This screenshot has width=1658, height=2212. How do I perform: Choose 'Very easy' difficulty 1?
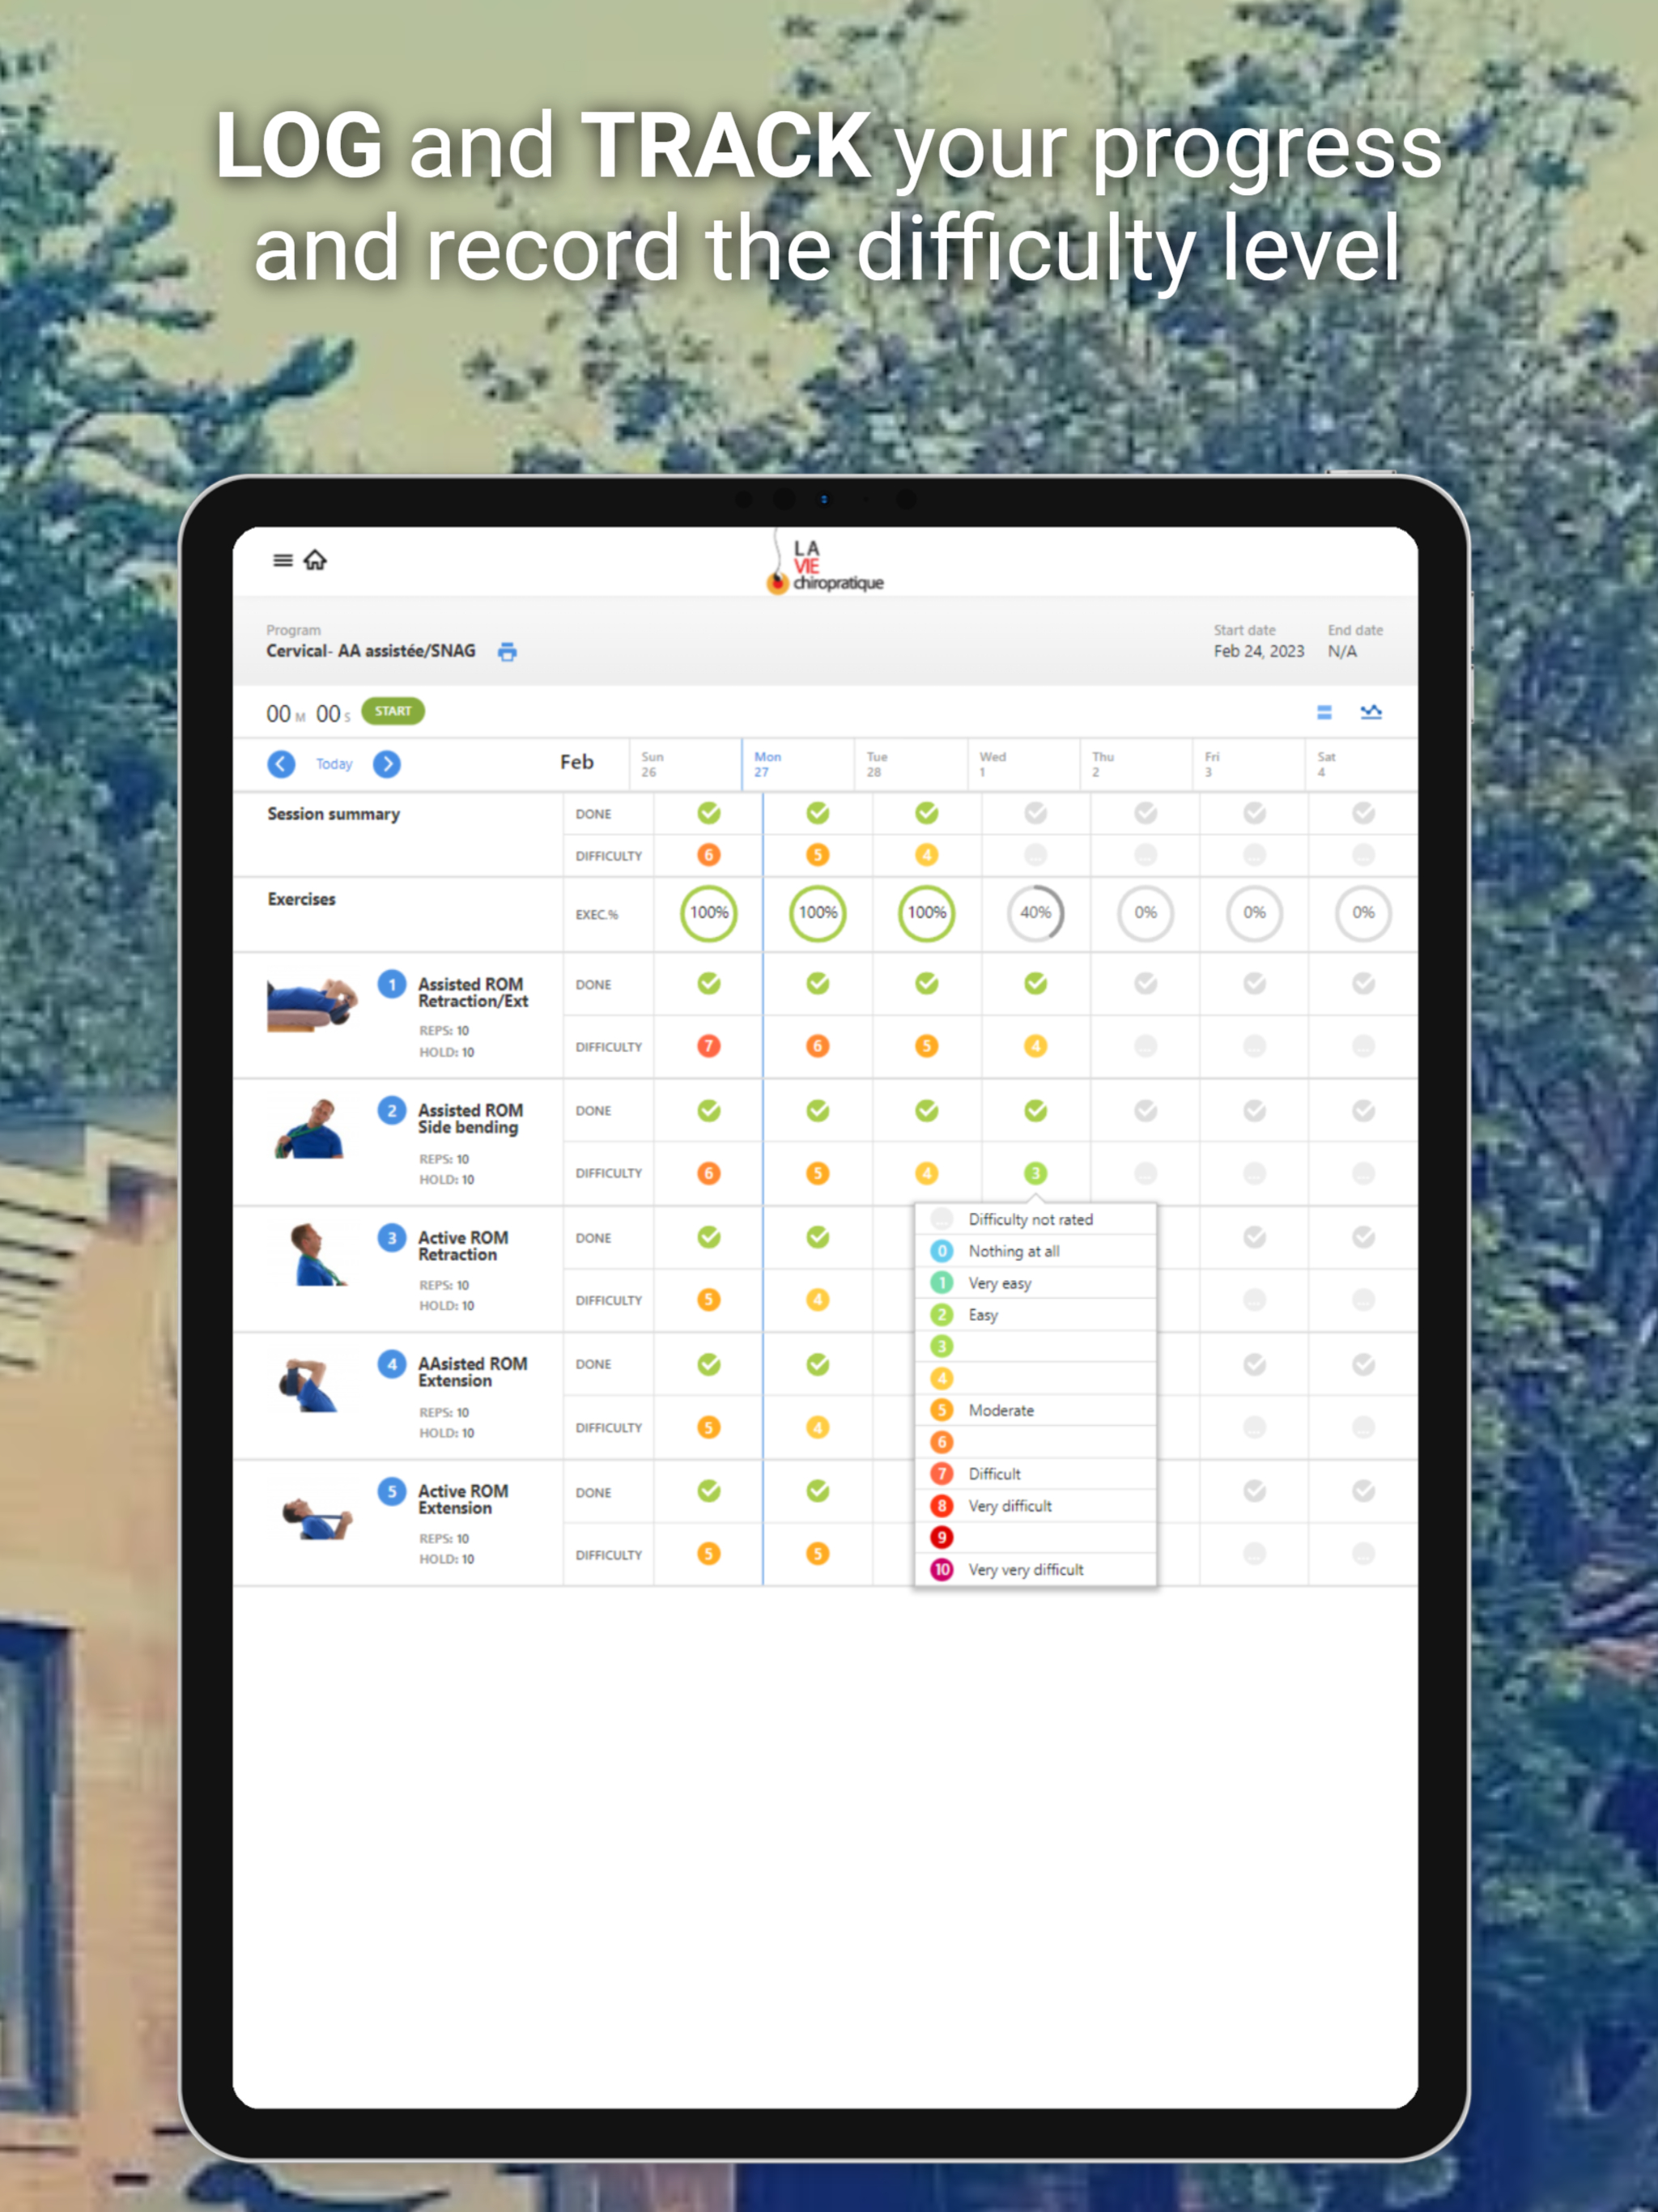[1036, 1283]
